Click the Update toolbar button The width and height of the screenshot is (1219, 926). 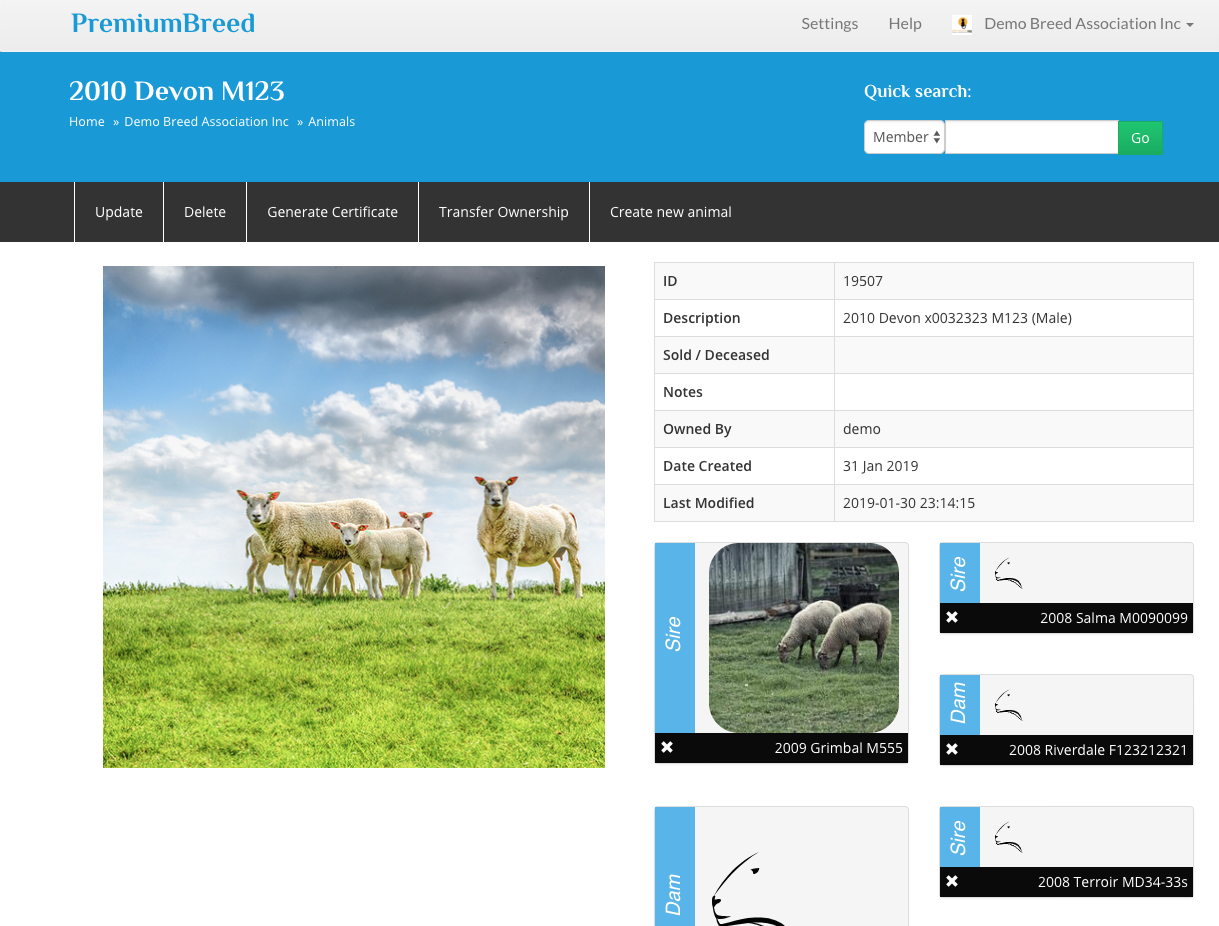119,212
